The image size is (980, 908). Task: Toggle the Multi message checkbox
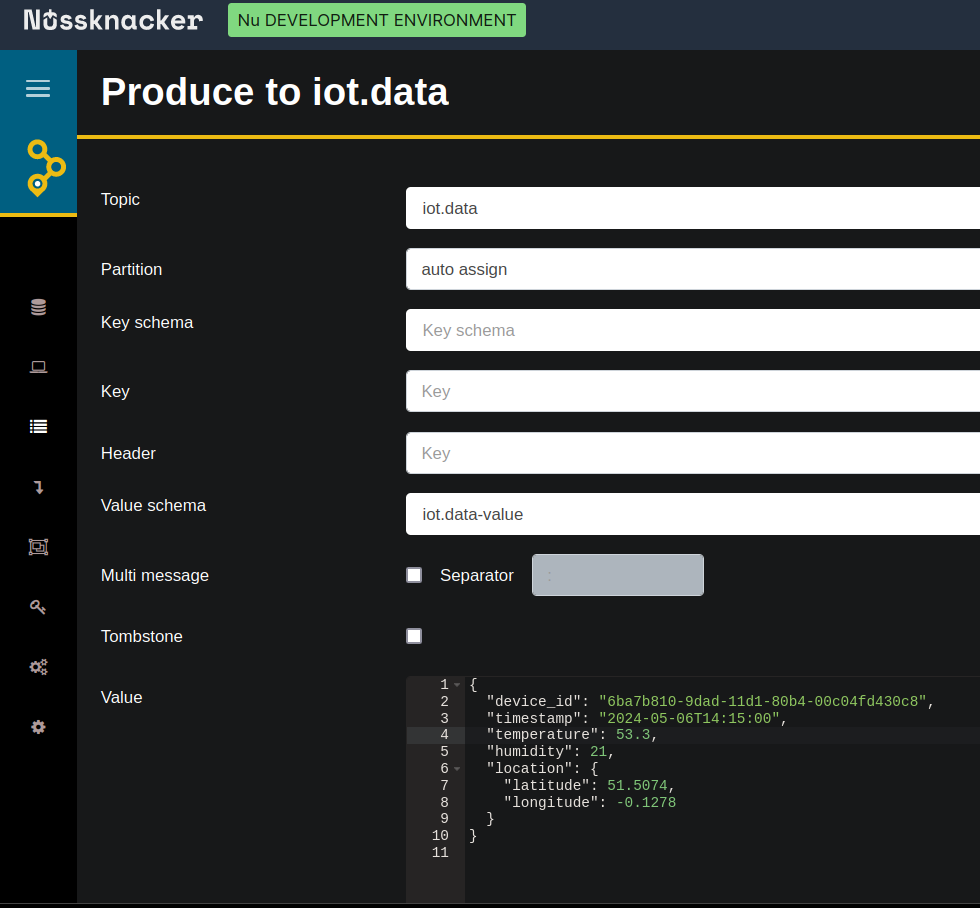(x=414, y=575)
